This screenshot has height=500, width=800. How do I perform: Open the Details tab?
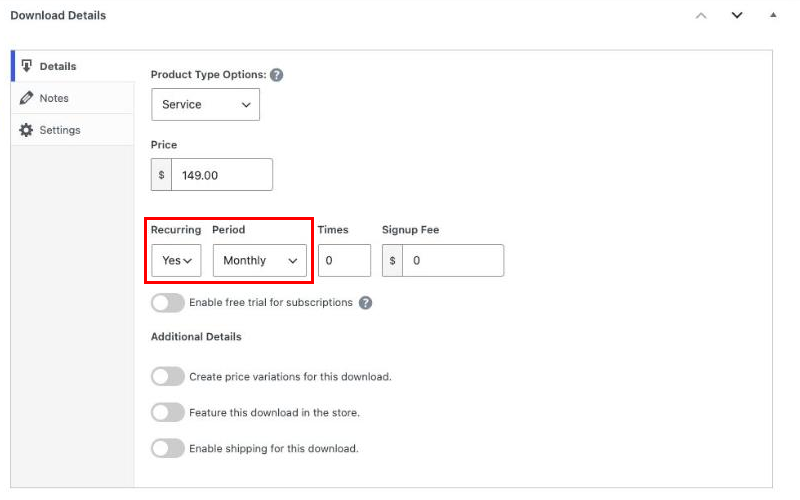click(x=73, y=66)
